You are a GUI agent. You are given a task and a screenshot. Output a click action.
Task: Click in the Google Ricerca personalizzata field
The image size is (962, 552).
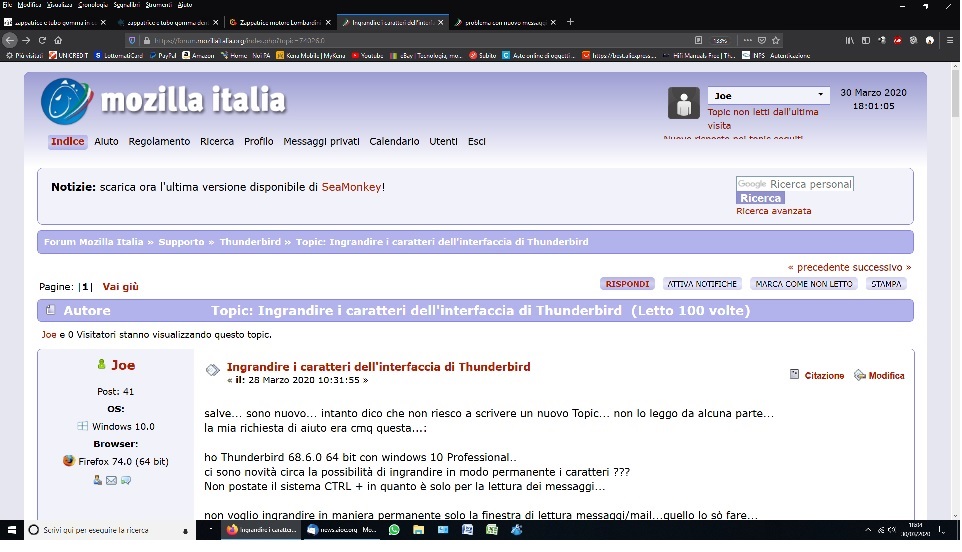(795, 184)
